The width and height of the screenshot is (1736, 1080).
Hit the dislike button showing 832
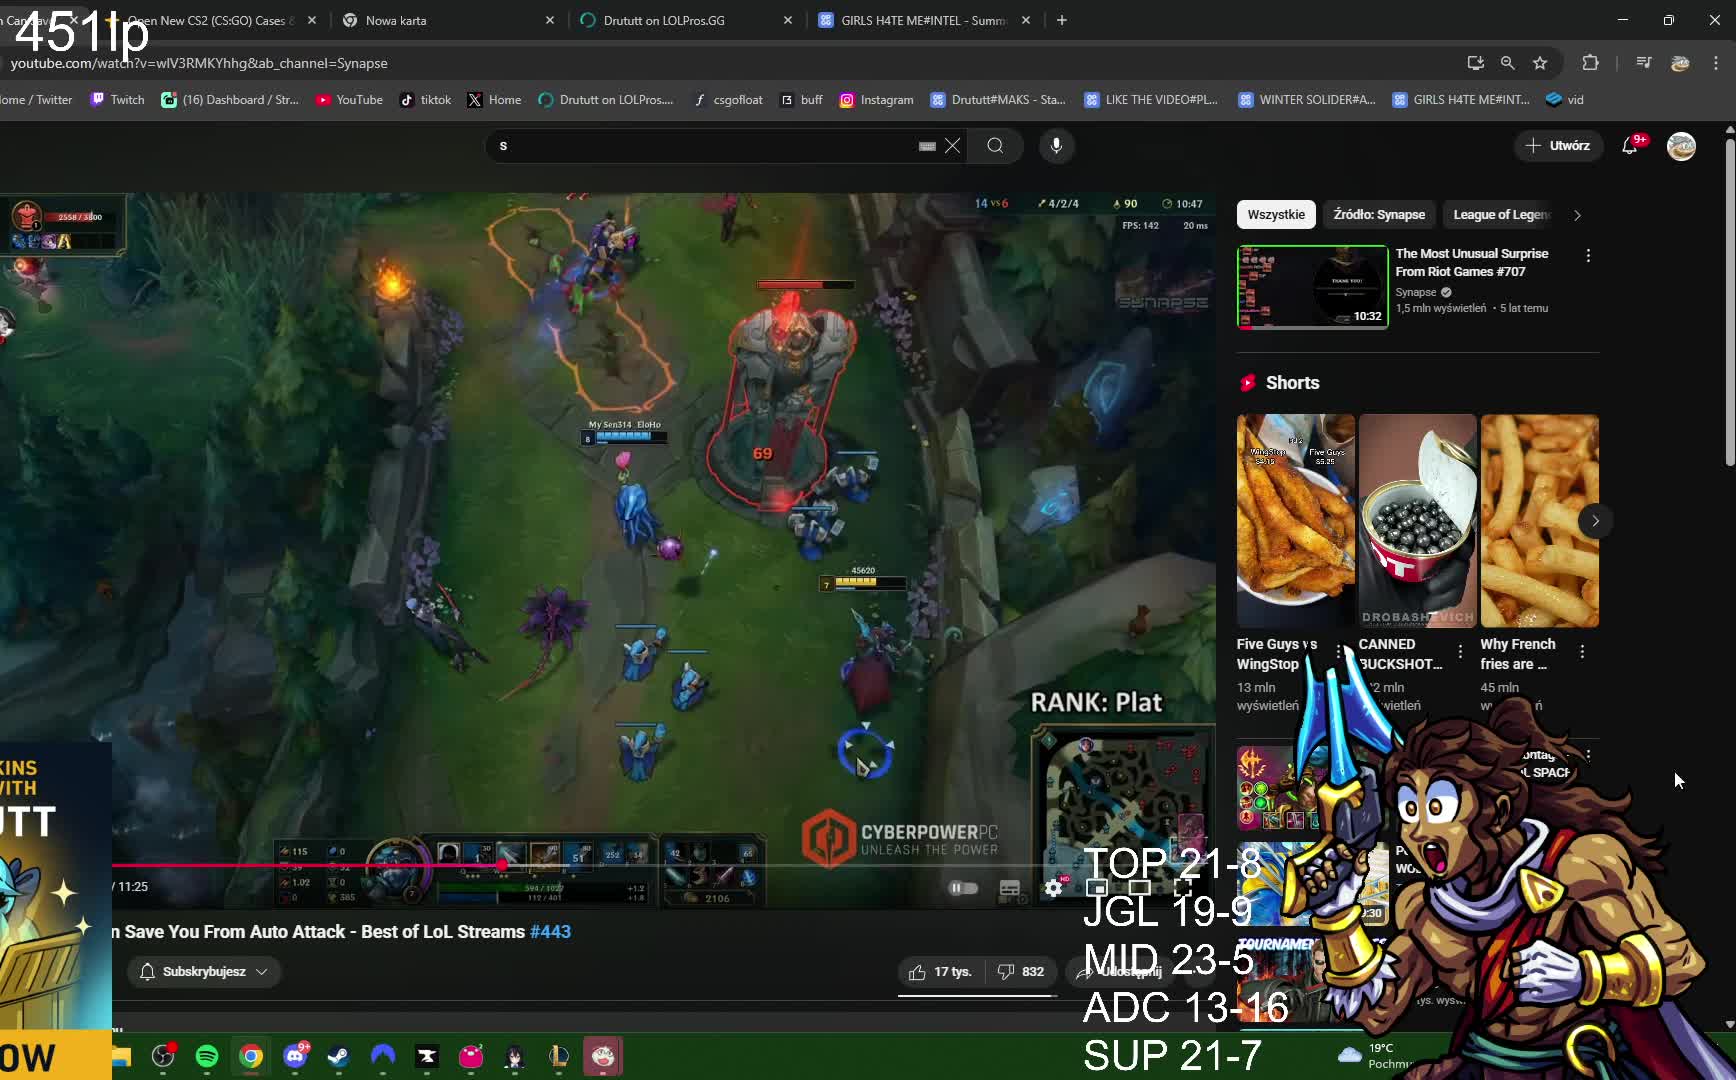pos(1019,971)
